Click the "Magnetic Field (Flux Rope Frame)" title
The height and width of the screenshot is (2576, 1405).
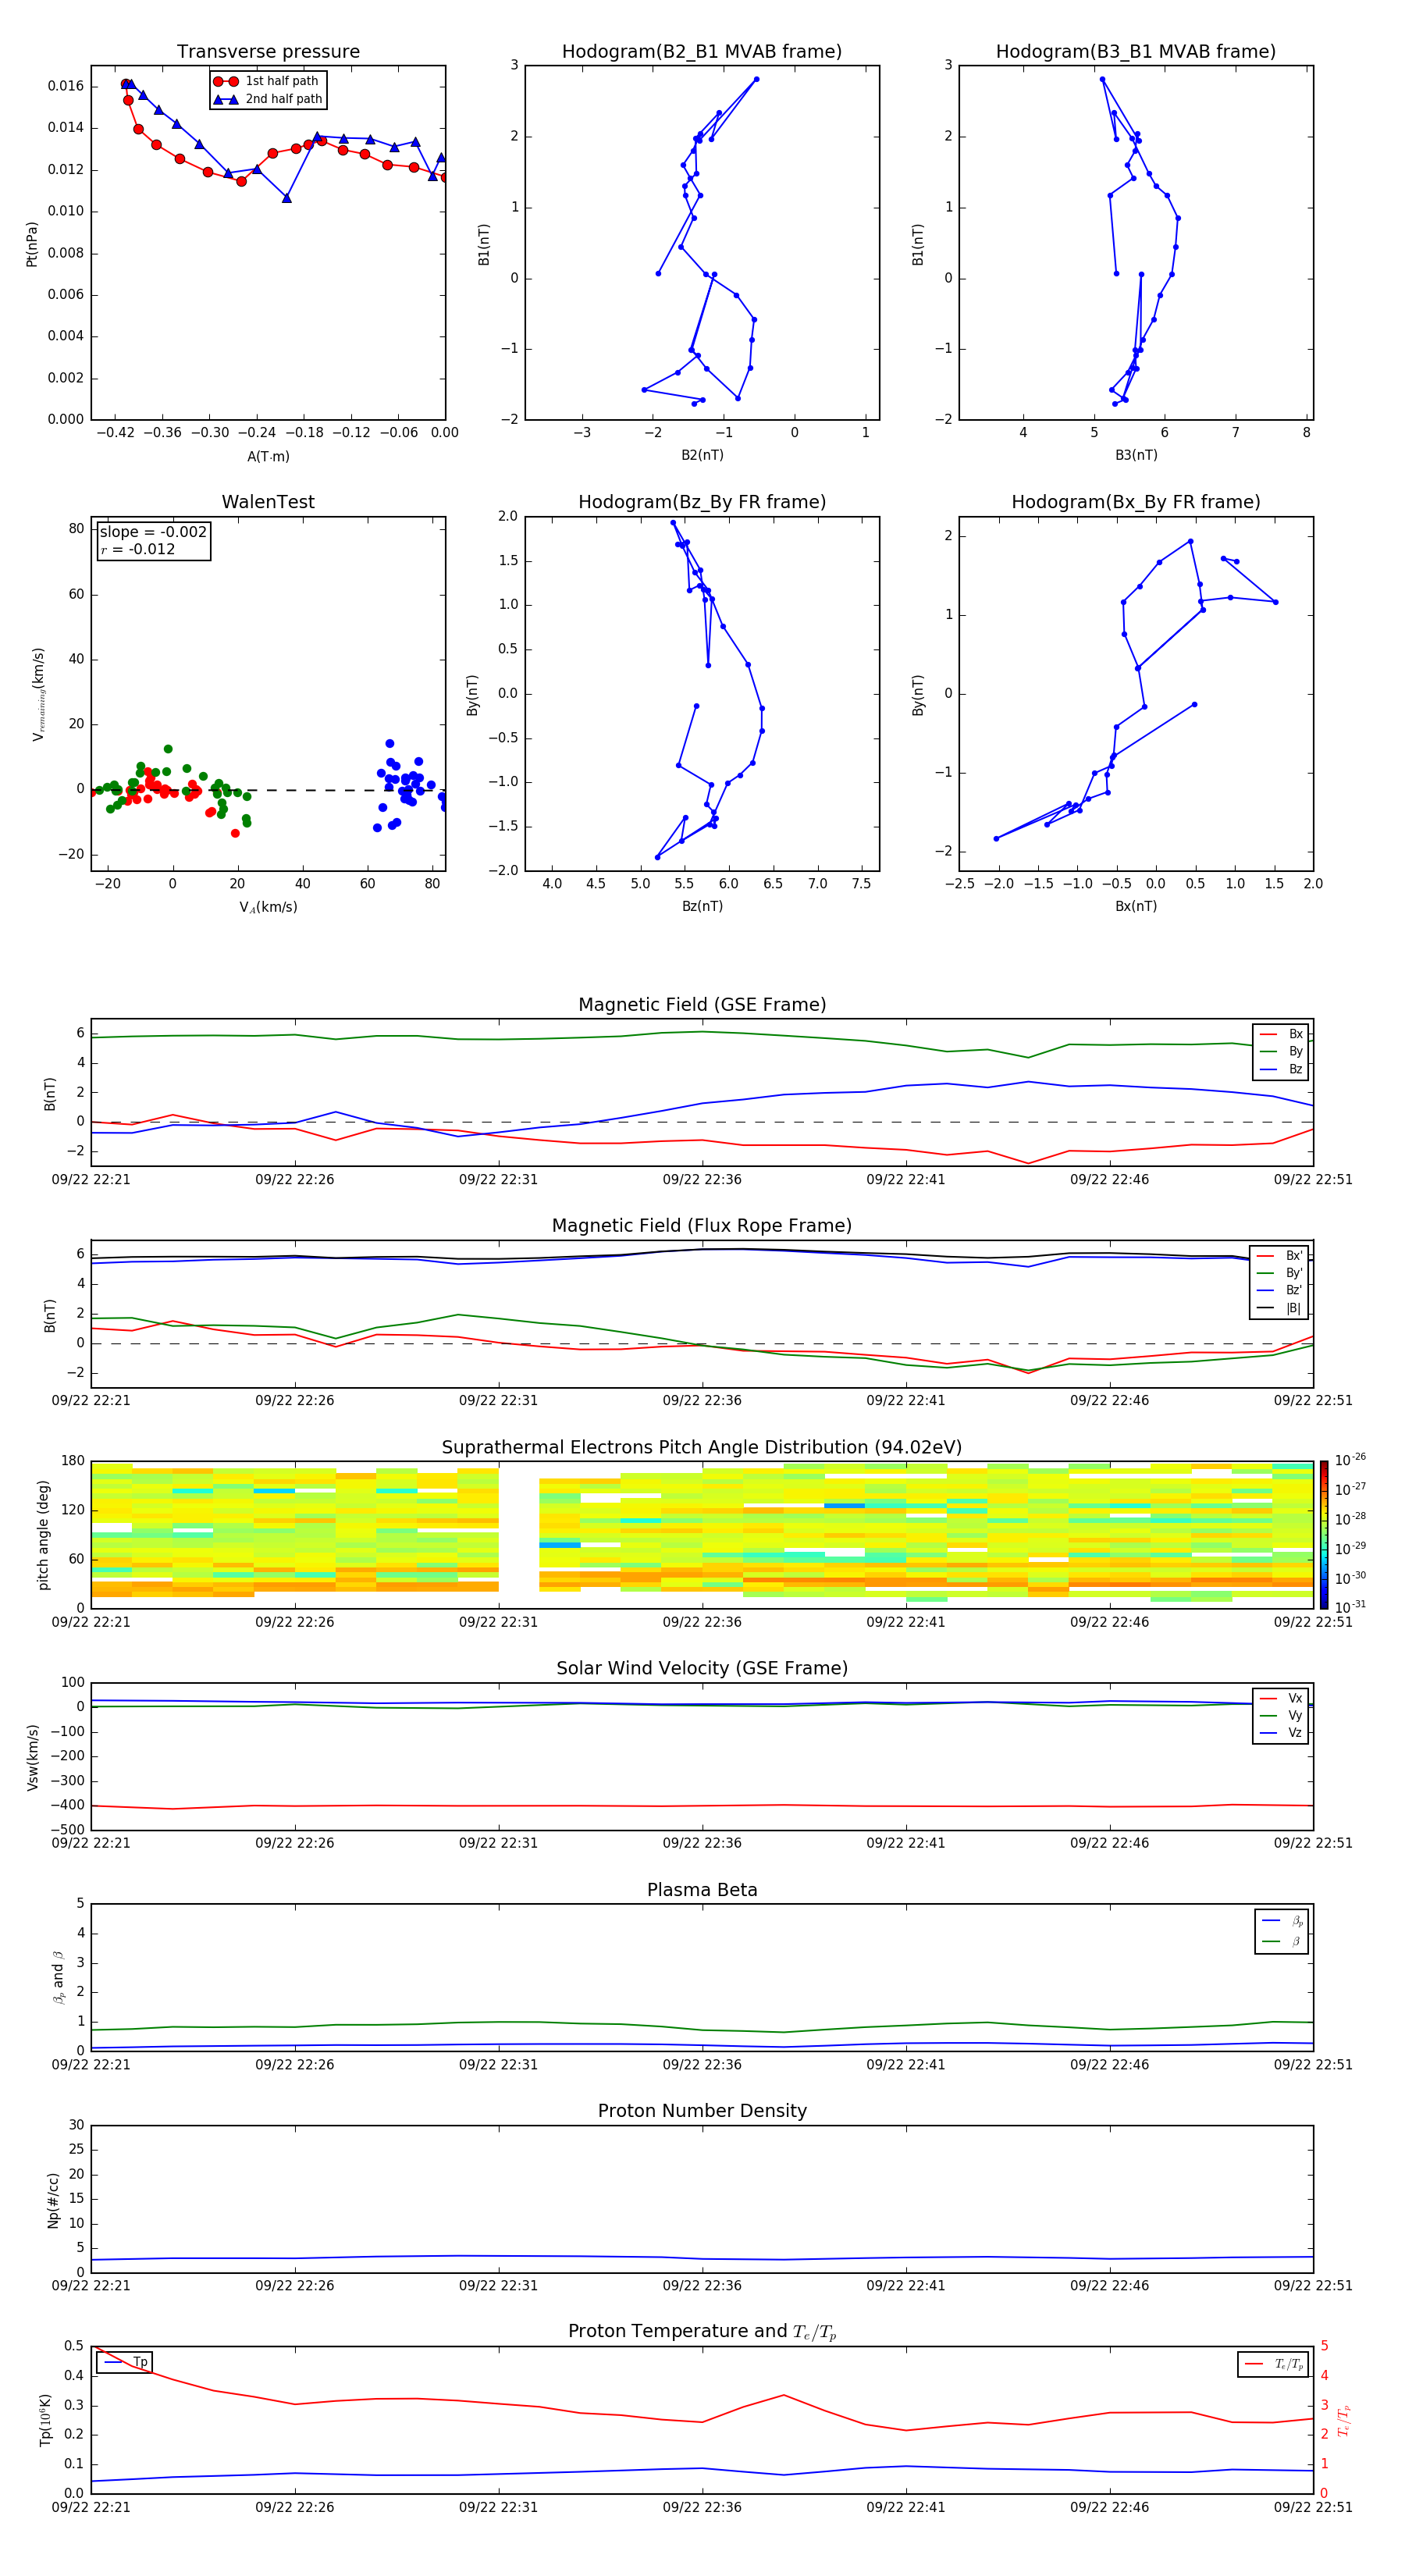[702, 1226]
